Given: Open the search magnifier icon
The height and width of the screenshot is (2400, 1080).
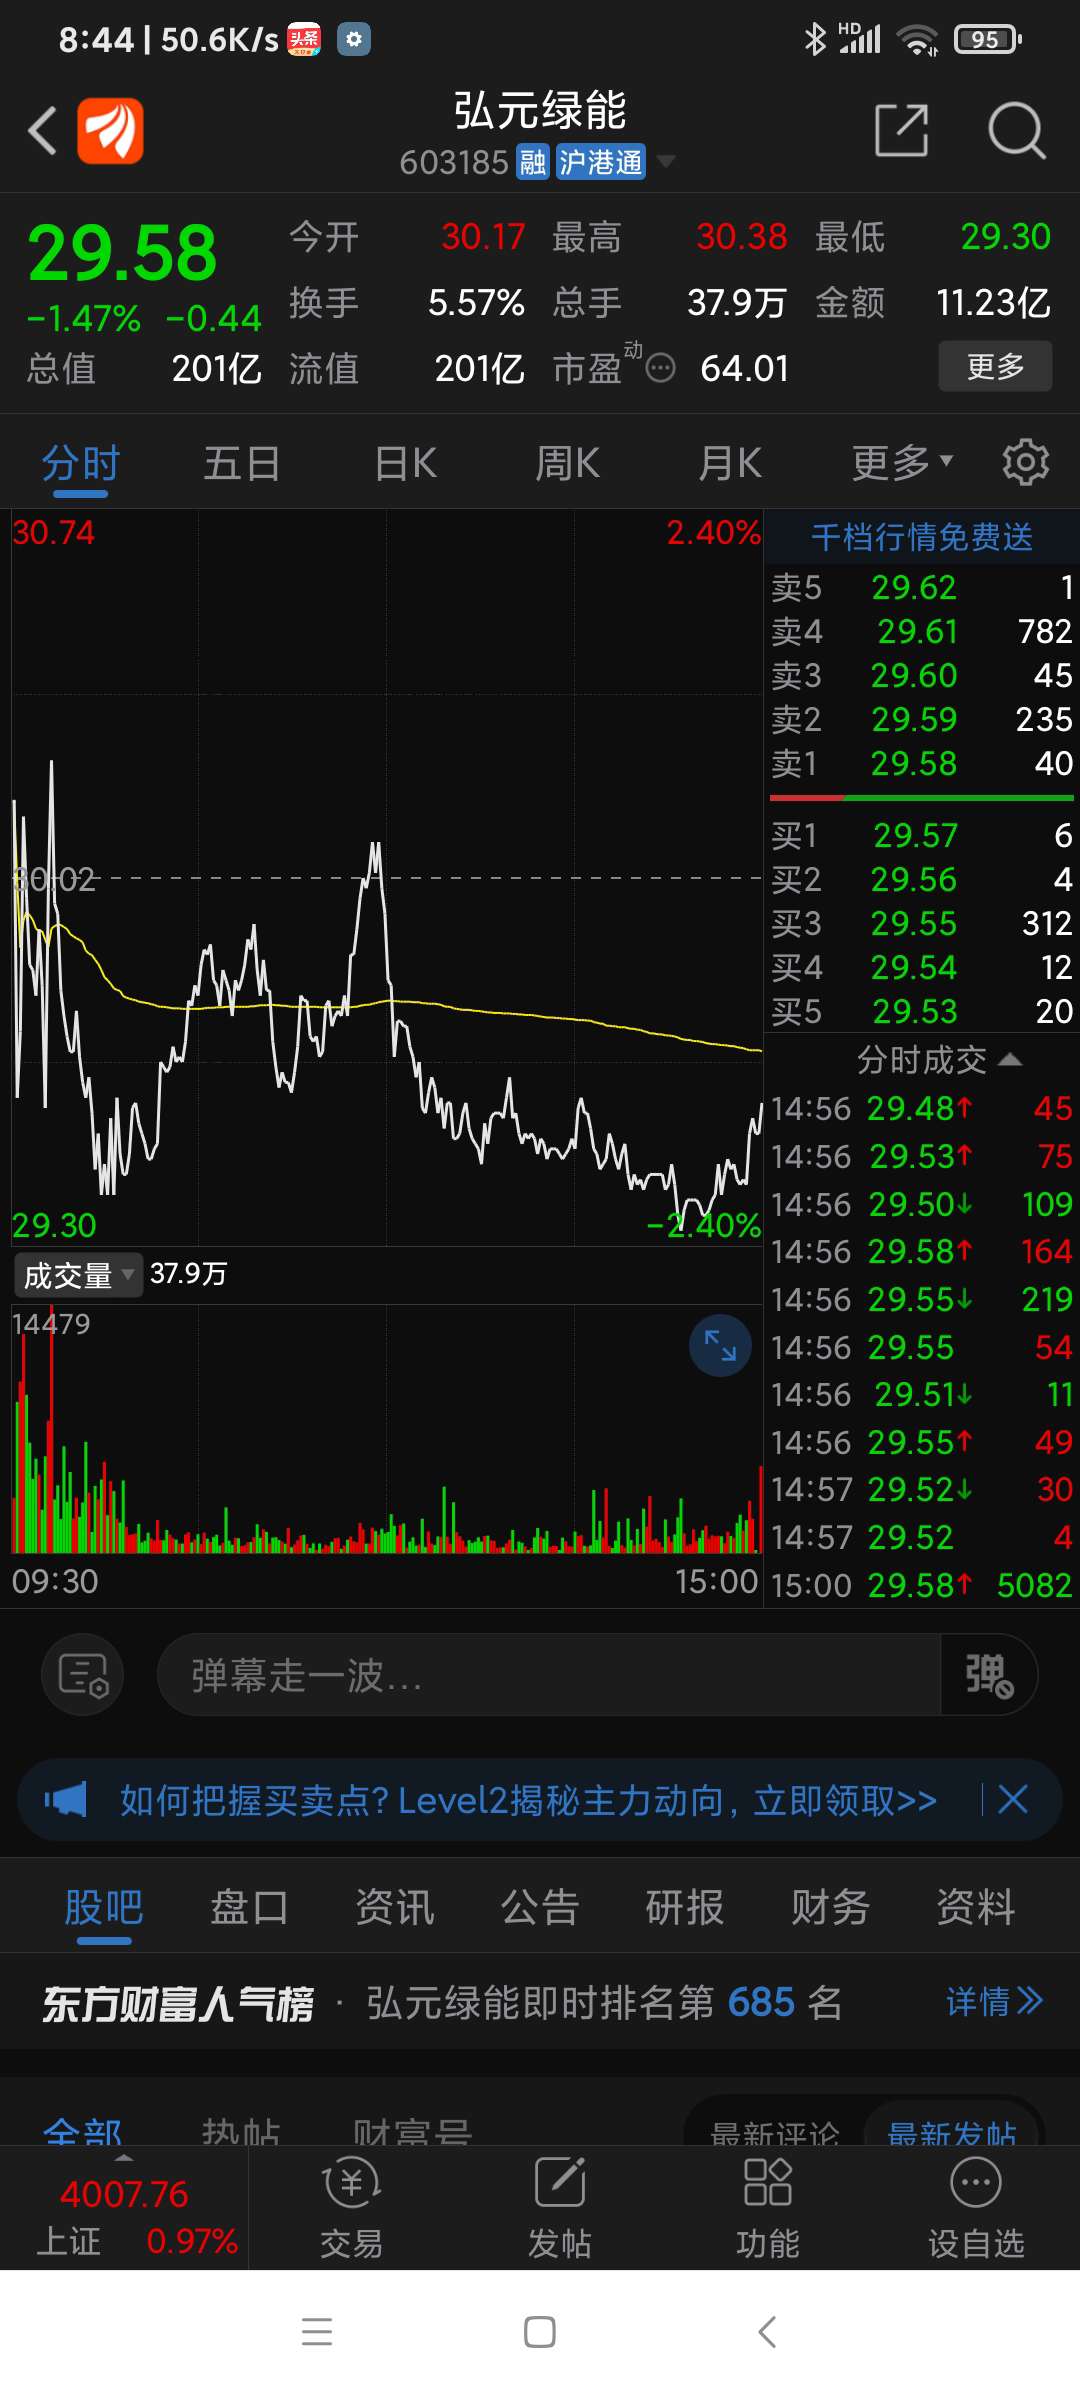Looking at the screenshot, I should (x=1016, y=130).
